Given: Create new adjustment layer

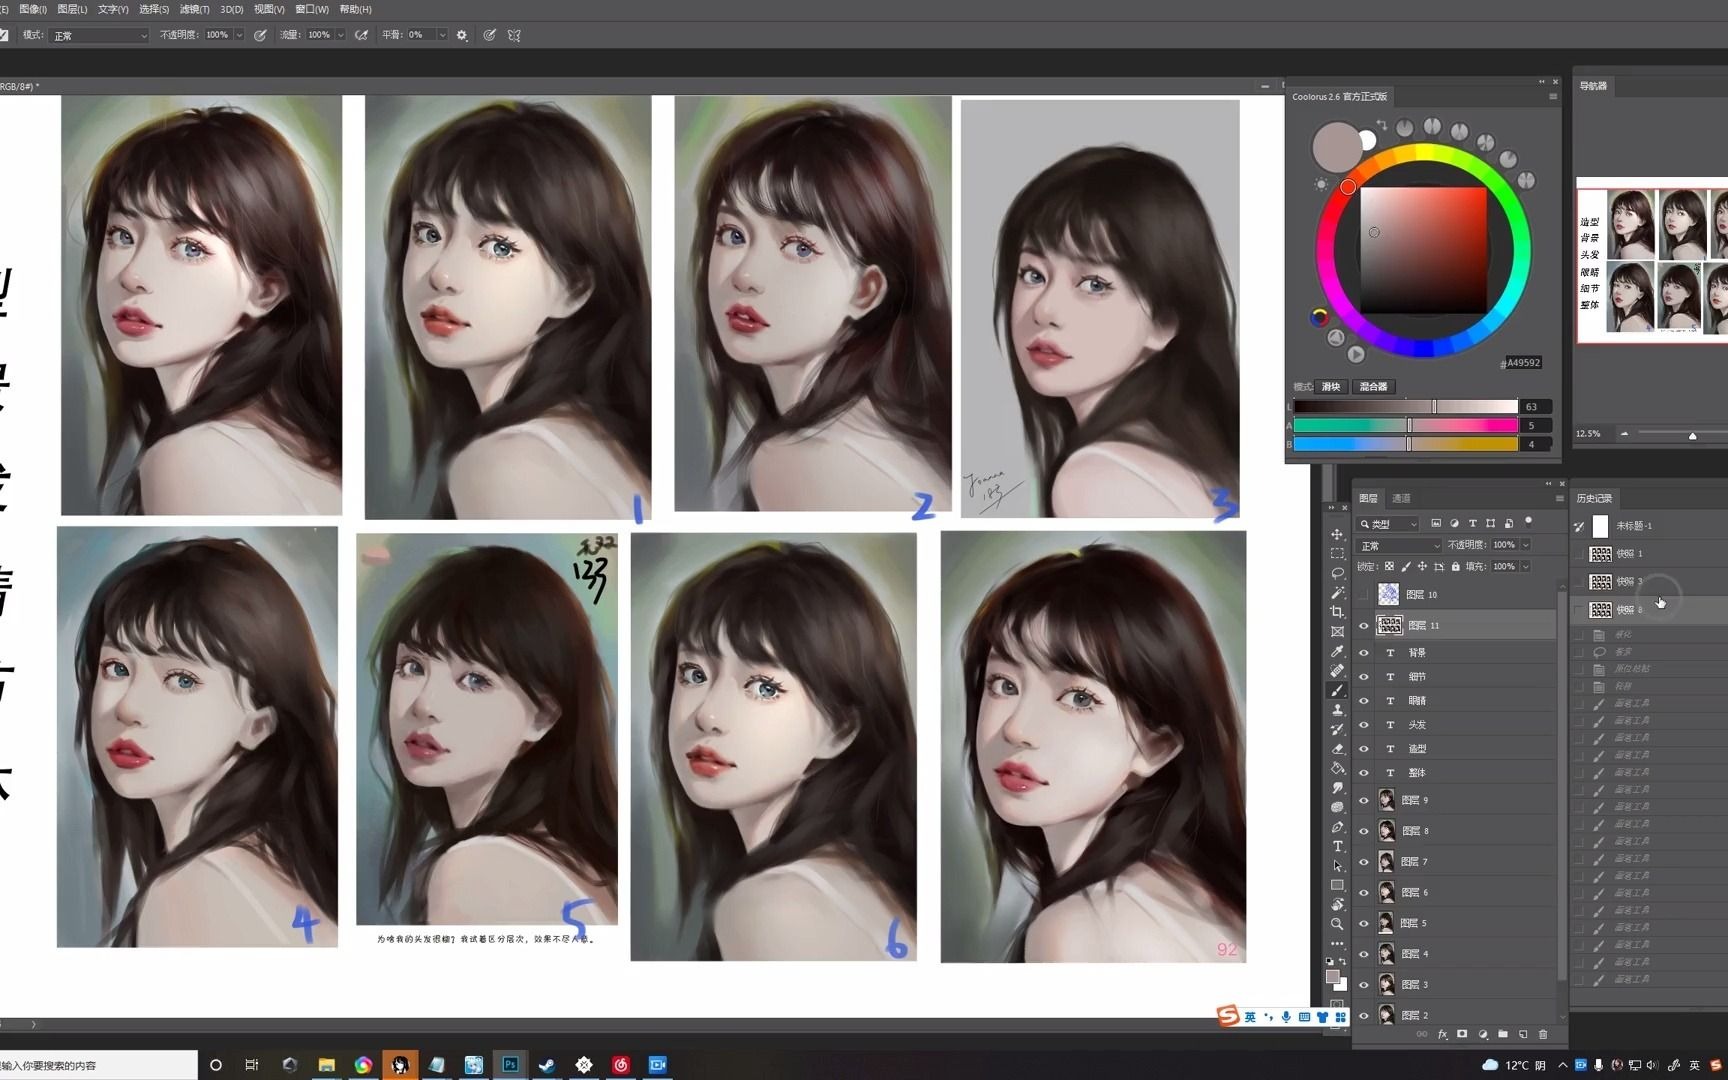Looking at the screenshot, I should pyautogui.click(x=1483, y=1034).
